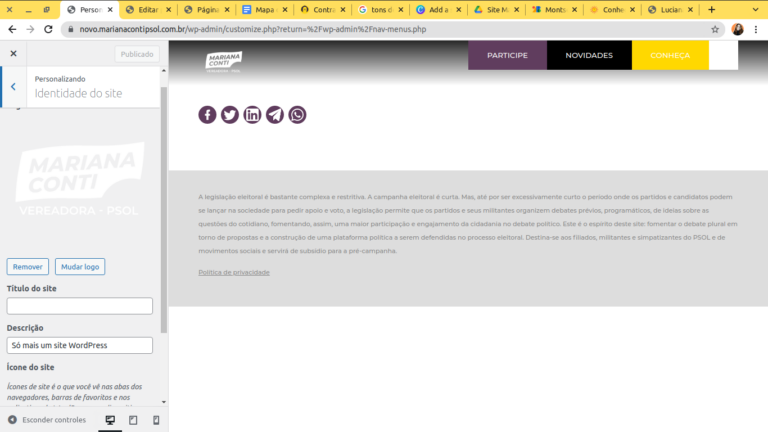Click the Publicado button
768x432 pixels.
point(137,54)
